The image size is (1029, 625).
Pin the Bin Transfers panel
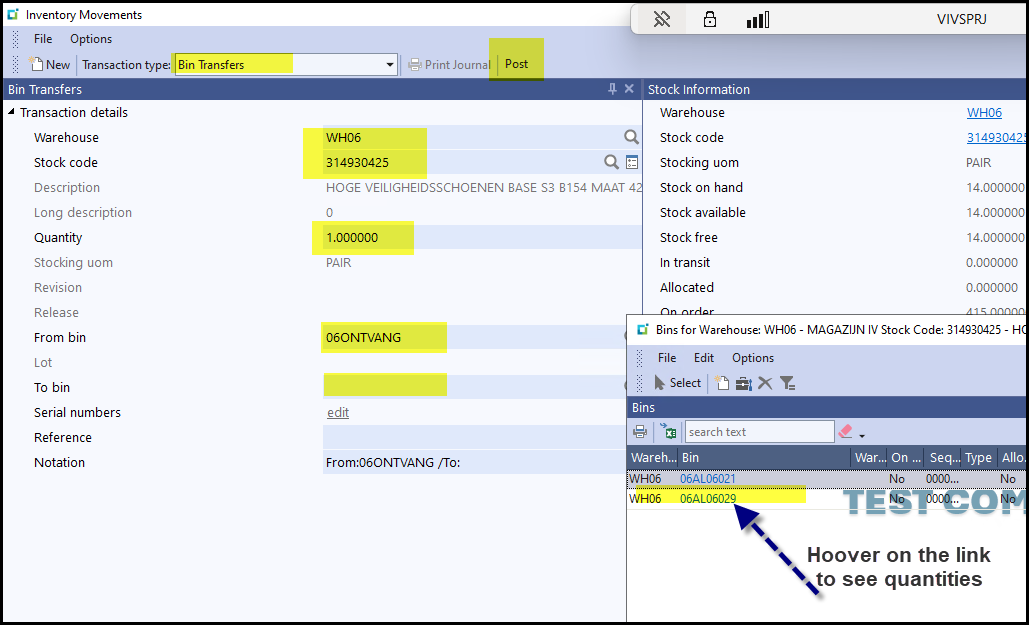(612, 89)
